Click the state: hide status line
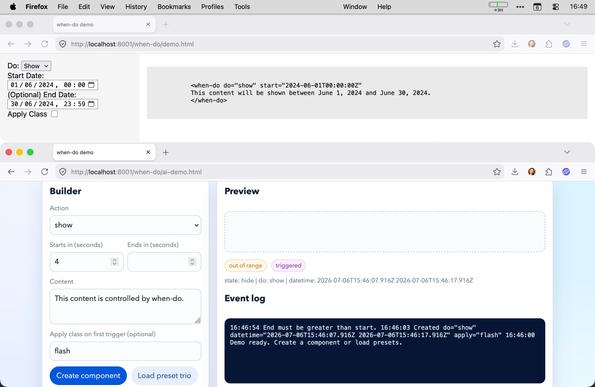 (349, 280)
